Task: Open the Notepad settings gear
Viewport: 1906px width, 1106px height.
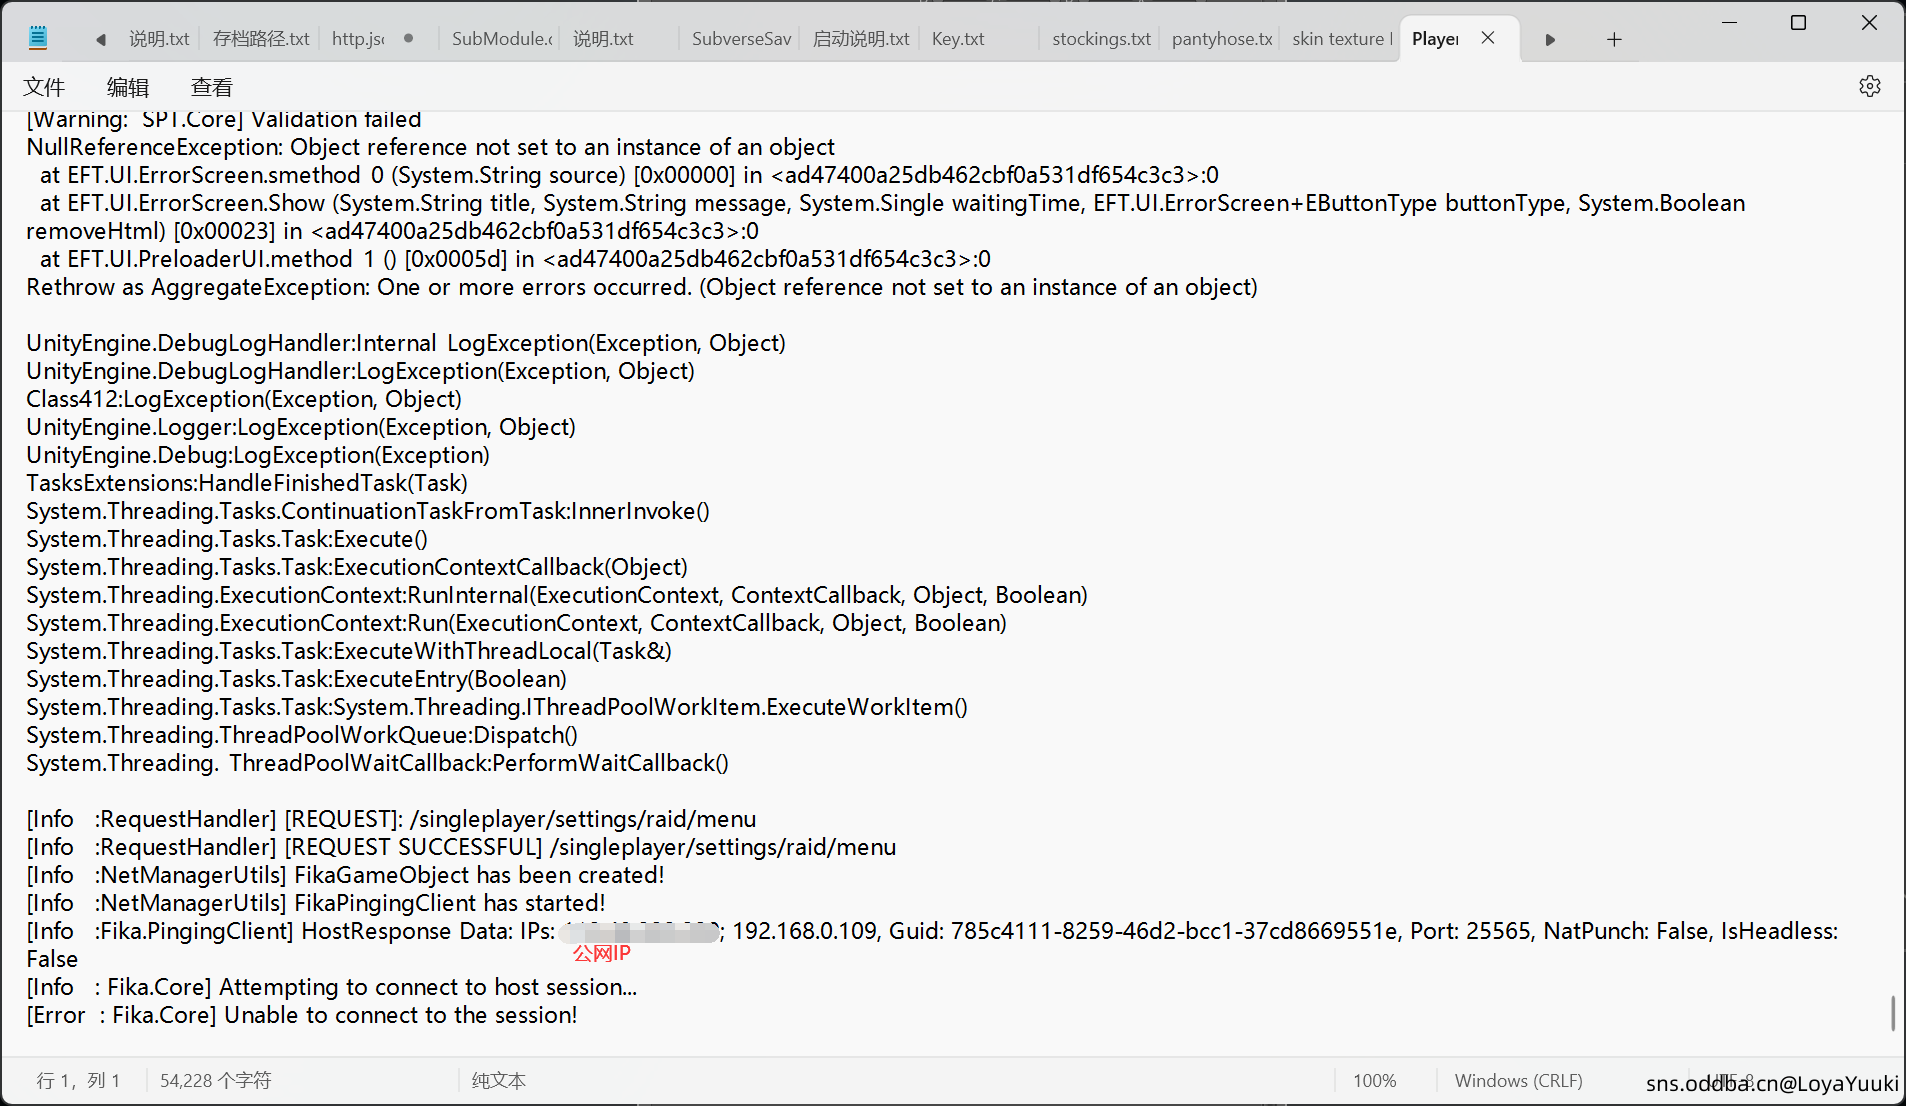Action: pyautogui.click(x=1869, y=86)
